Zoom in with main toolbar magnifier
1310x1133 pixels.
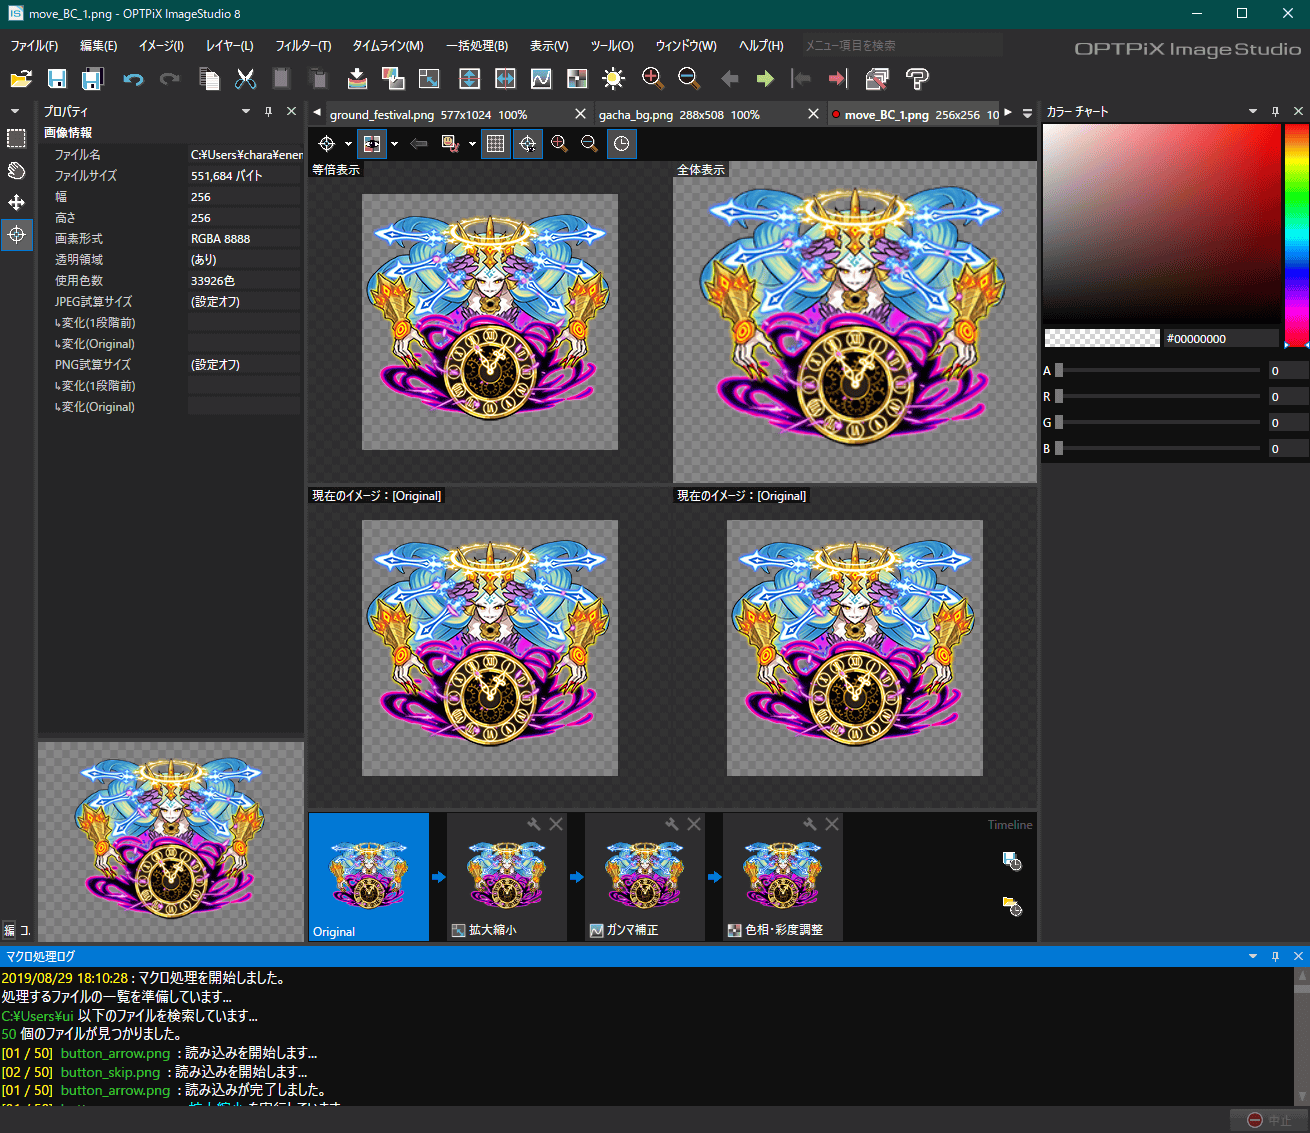[x=653, y=79]
